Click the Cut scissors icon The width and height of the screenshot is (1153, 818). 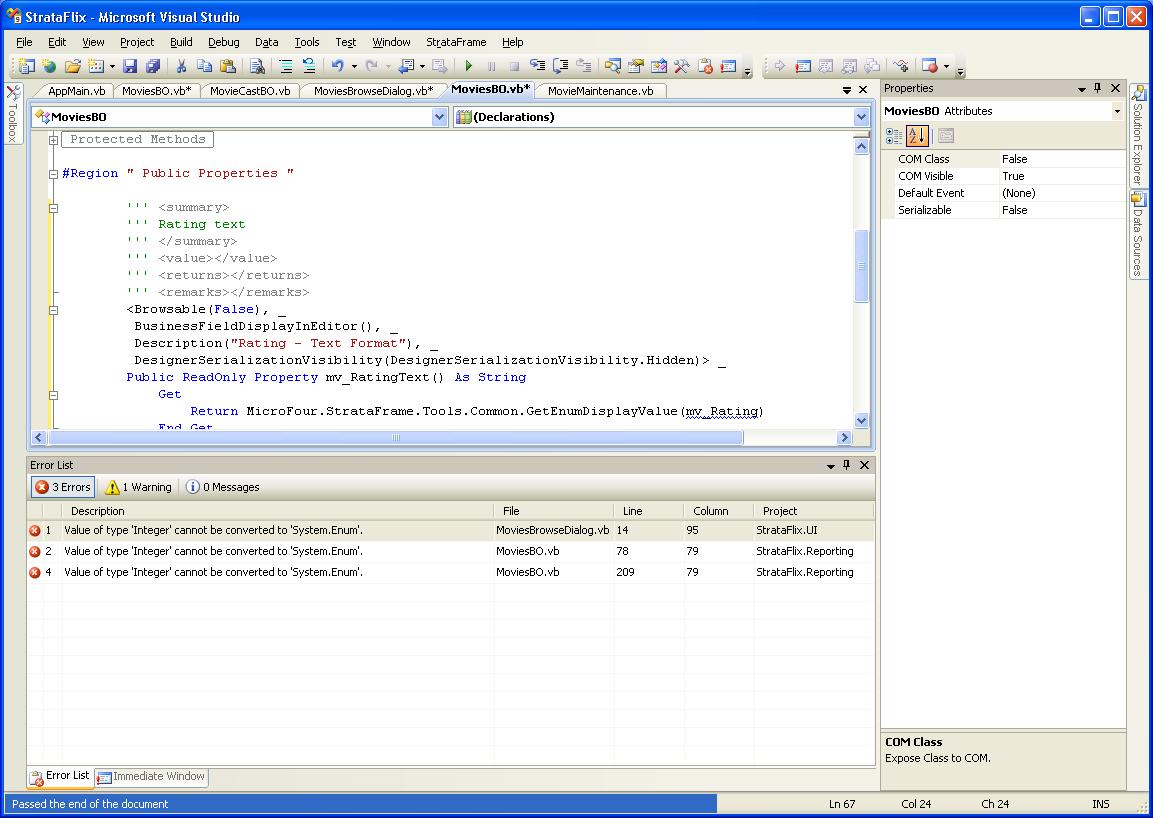click(181, 66)
